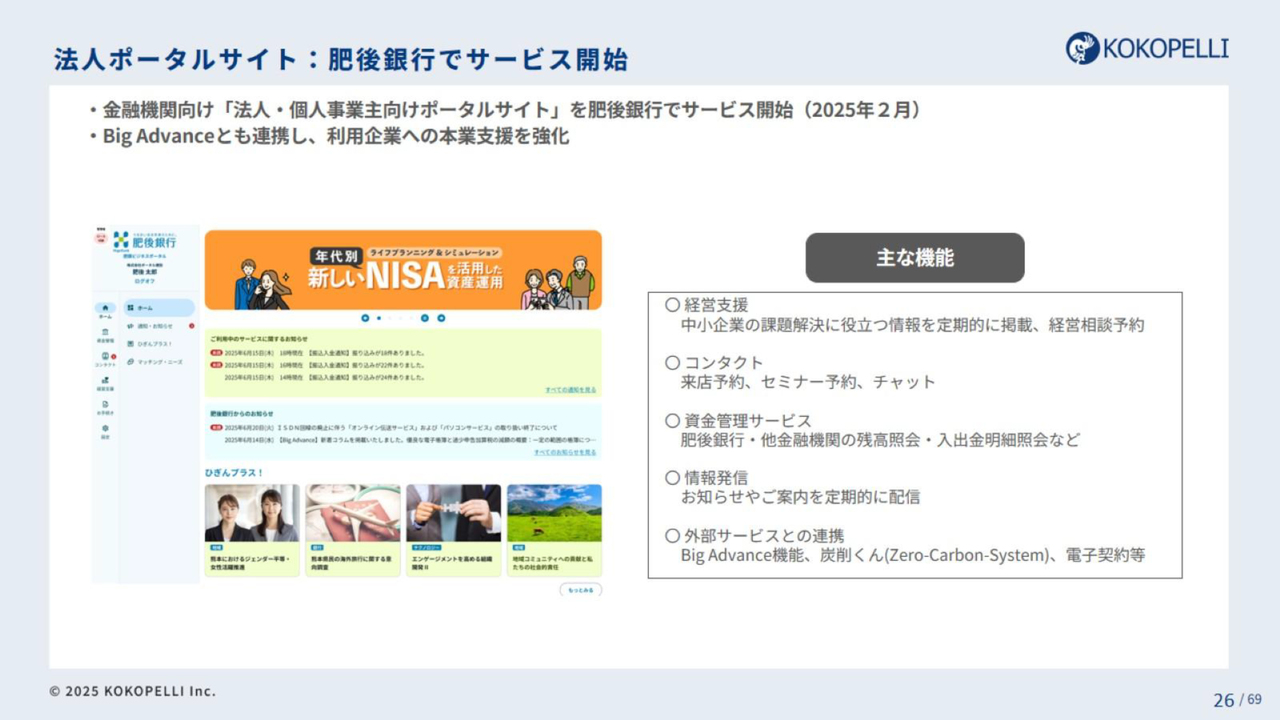Open notice about 18時 振込入金通知
Image resolution: width=1280 pixels, height=720 pixels.
coord(317,352)
